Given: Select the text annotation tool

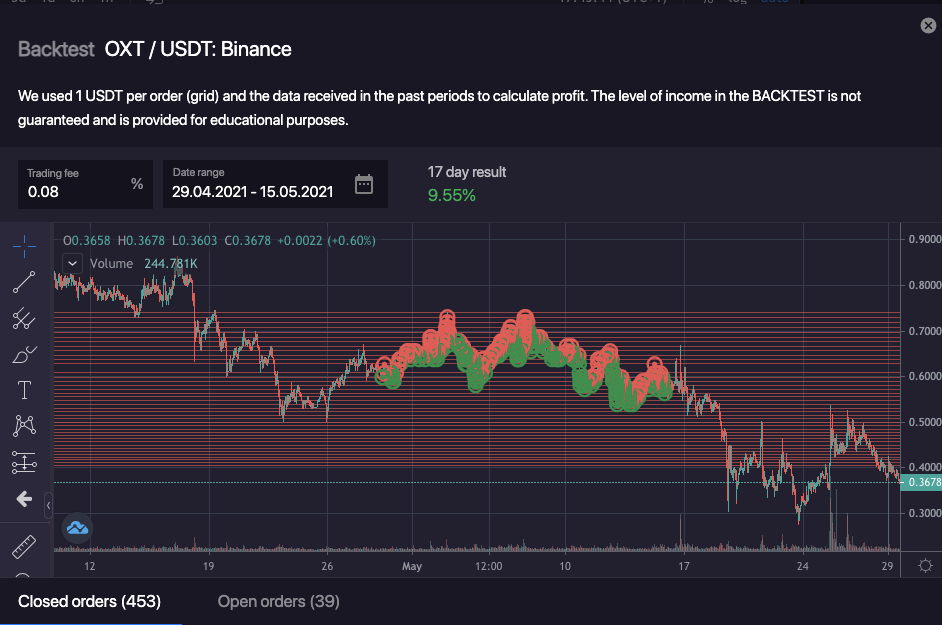Looking at the screenshot, I should [24, 390].
